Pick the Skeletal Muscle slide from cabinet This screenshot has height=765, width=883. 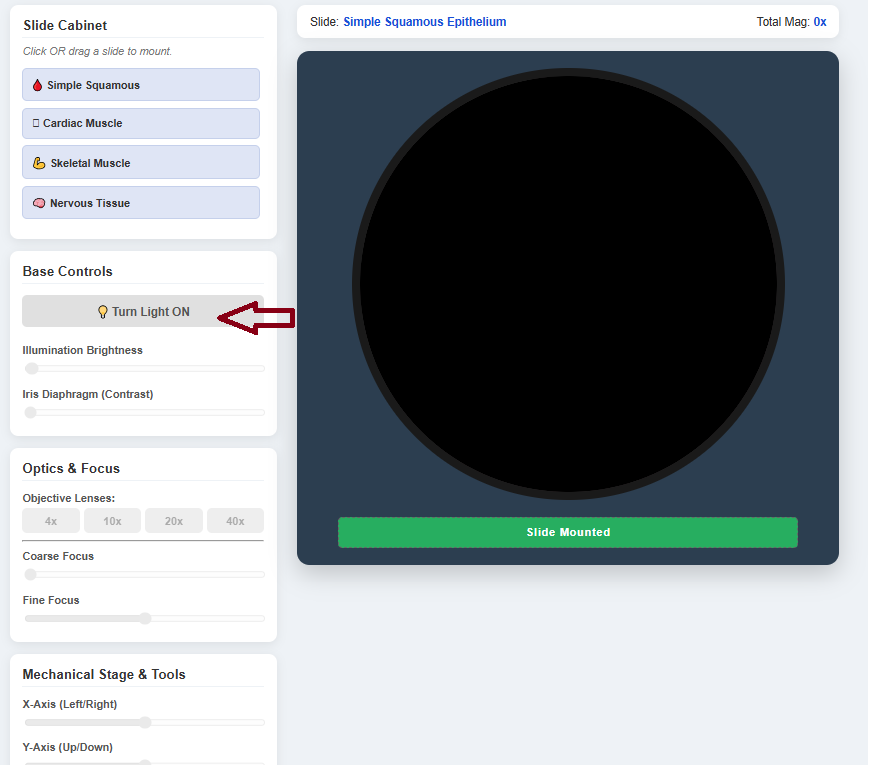[x=141, y=163]
